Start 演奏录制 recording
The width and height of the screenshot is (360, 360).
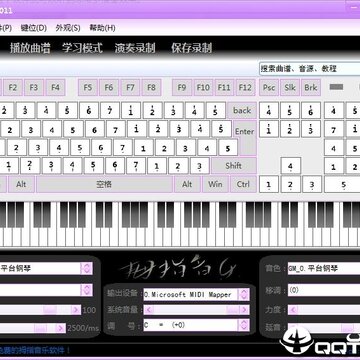pos(135,48)
